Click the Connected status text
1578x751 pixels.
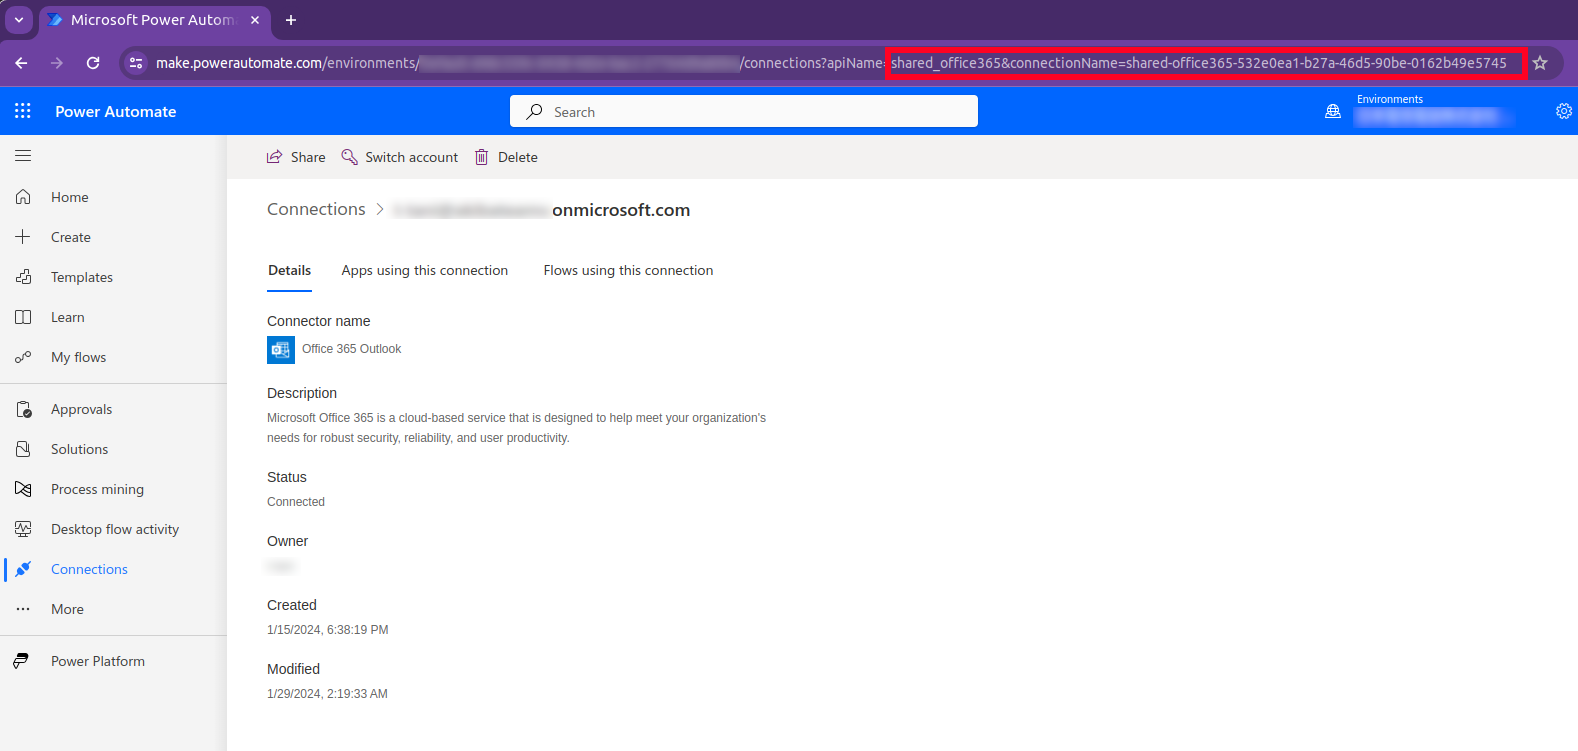pos(296,502)
